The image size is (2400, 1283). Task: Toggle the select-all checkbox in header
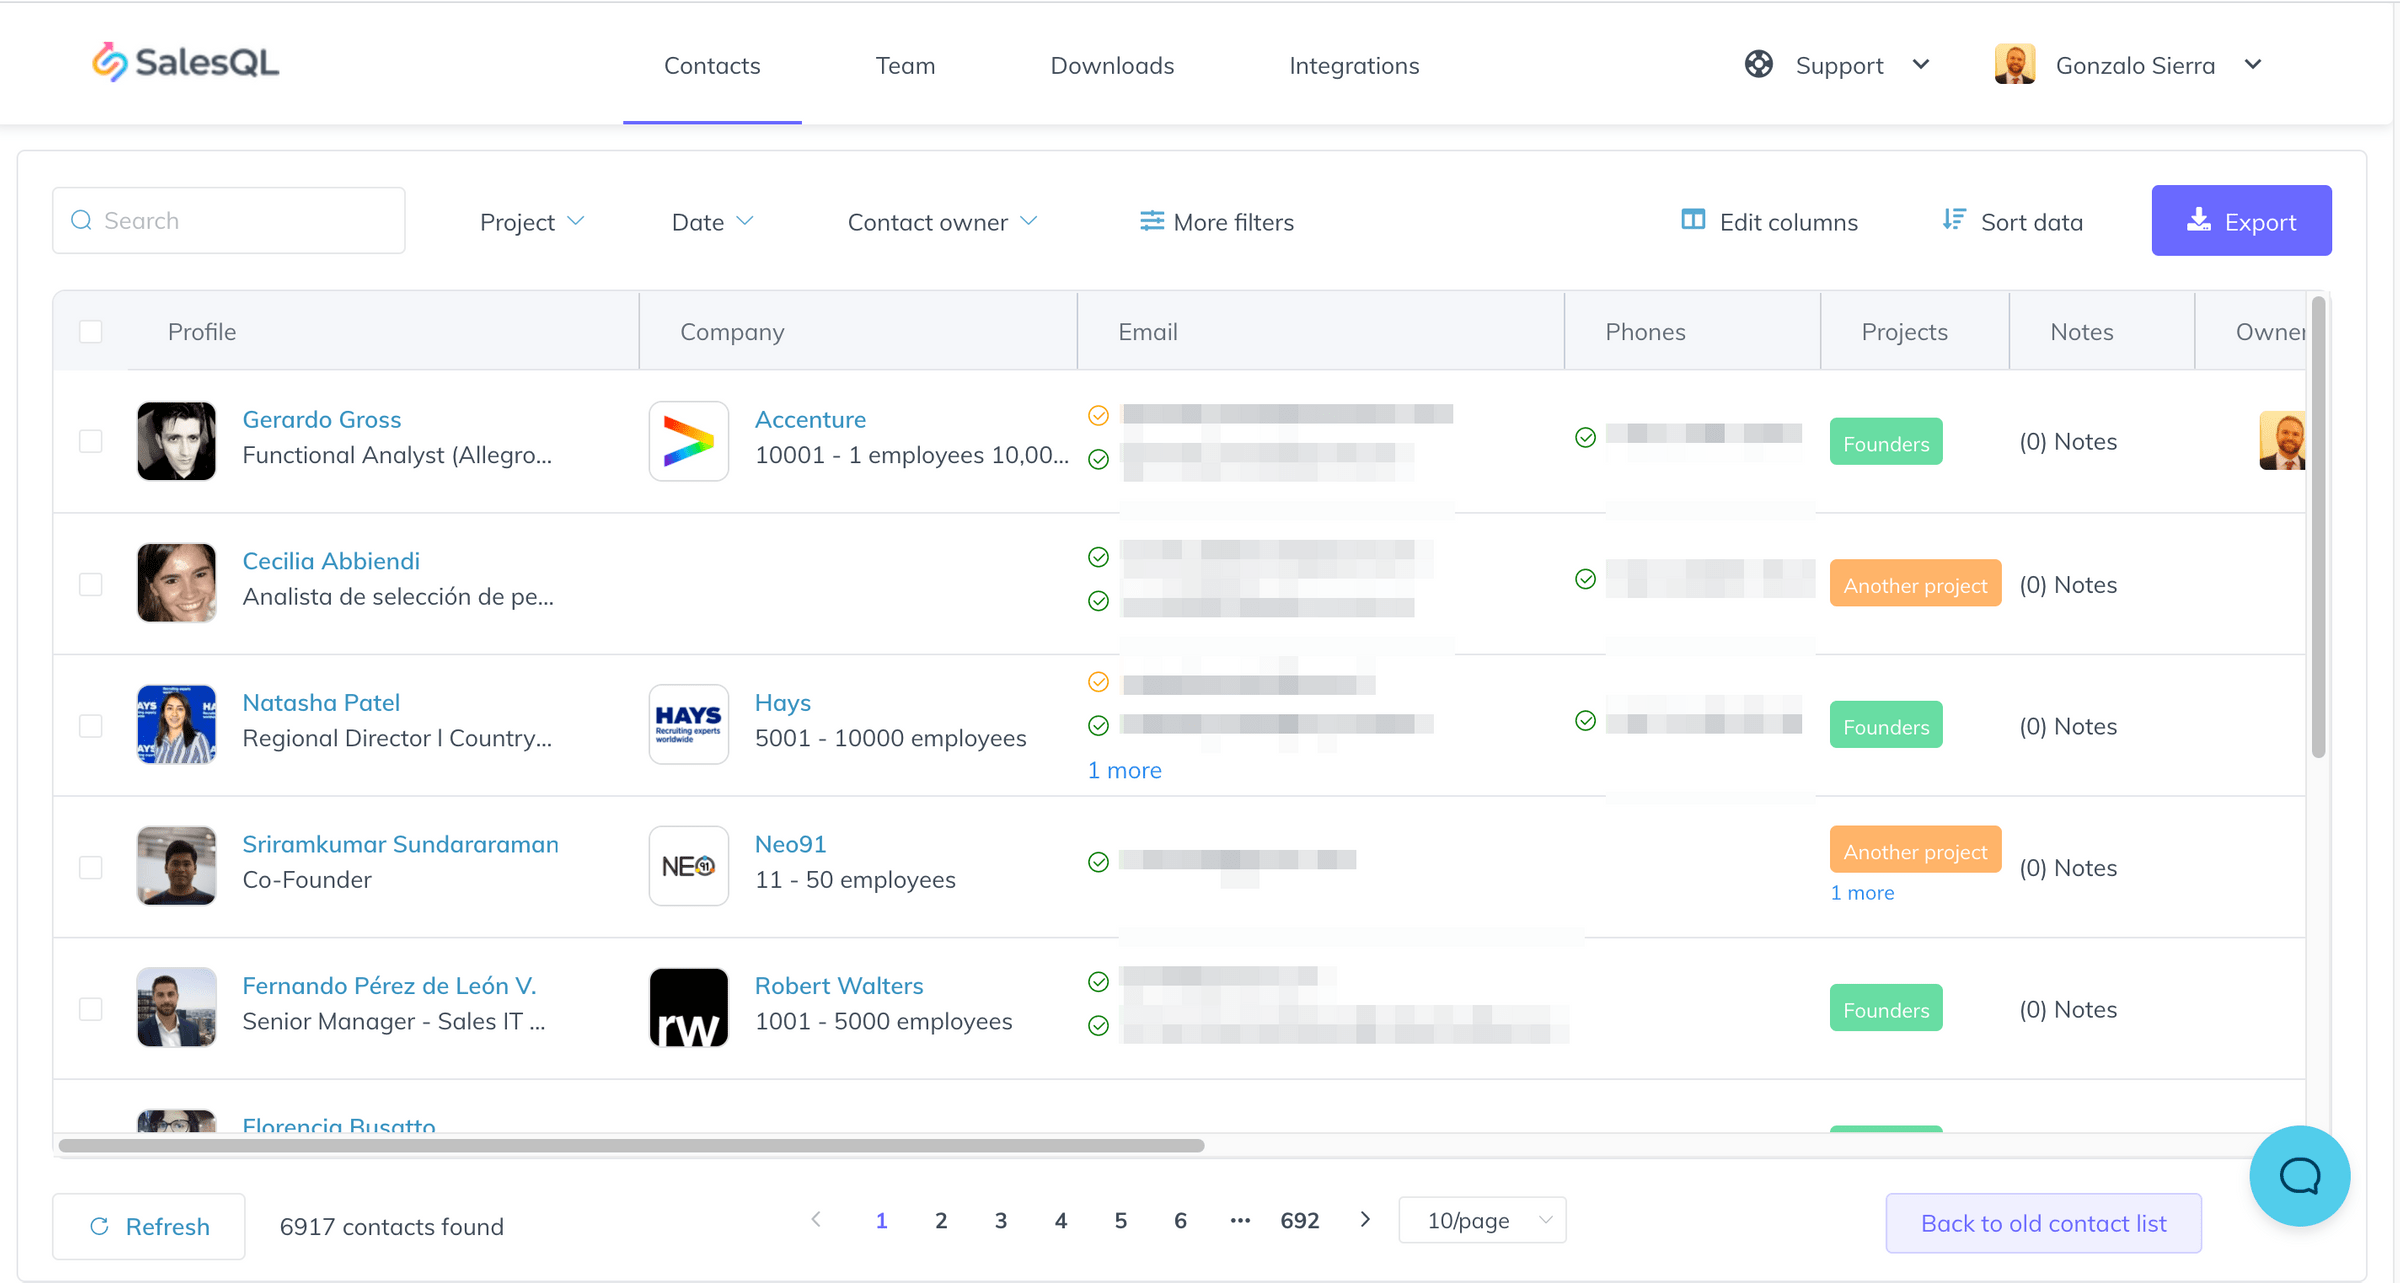click(91, 332)
